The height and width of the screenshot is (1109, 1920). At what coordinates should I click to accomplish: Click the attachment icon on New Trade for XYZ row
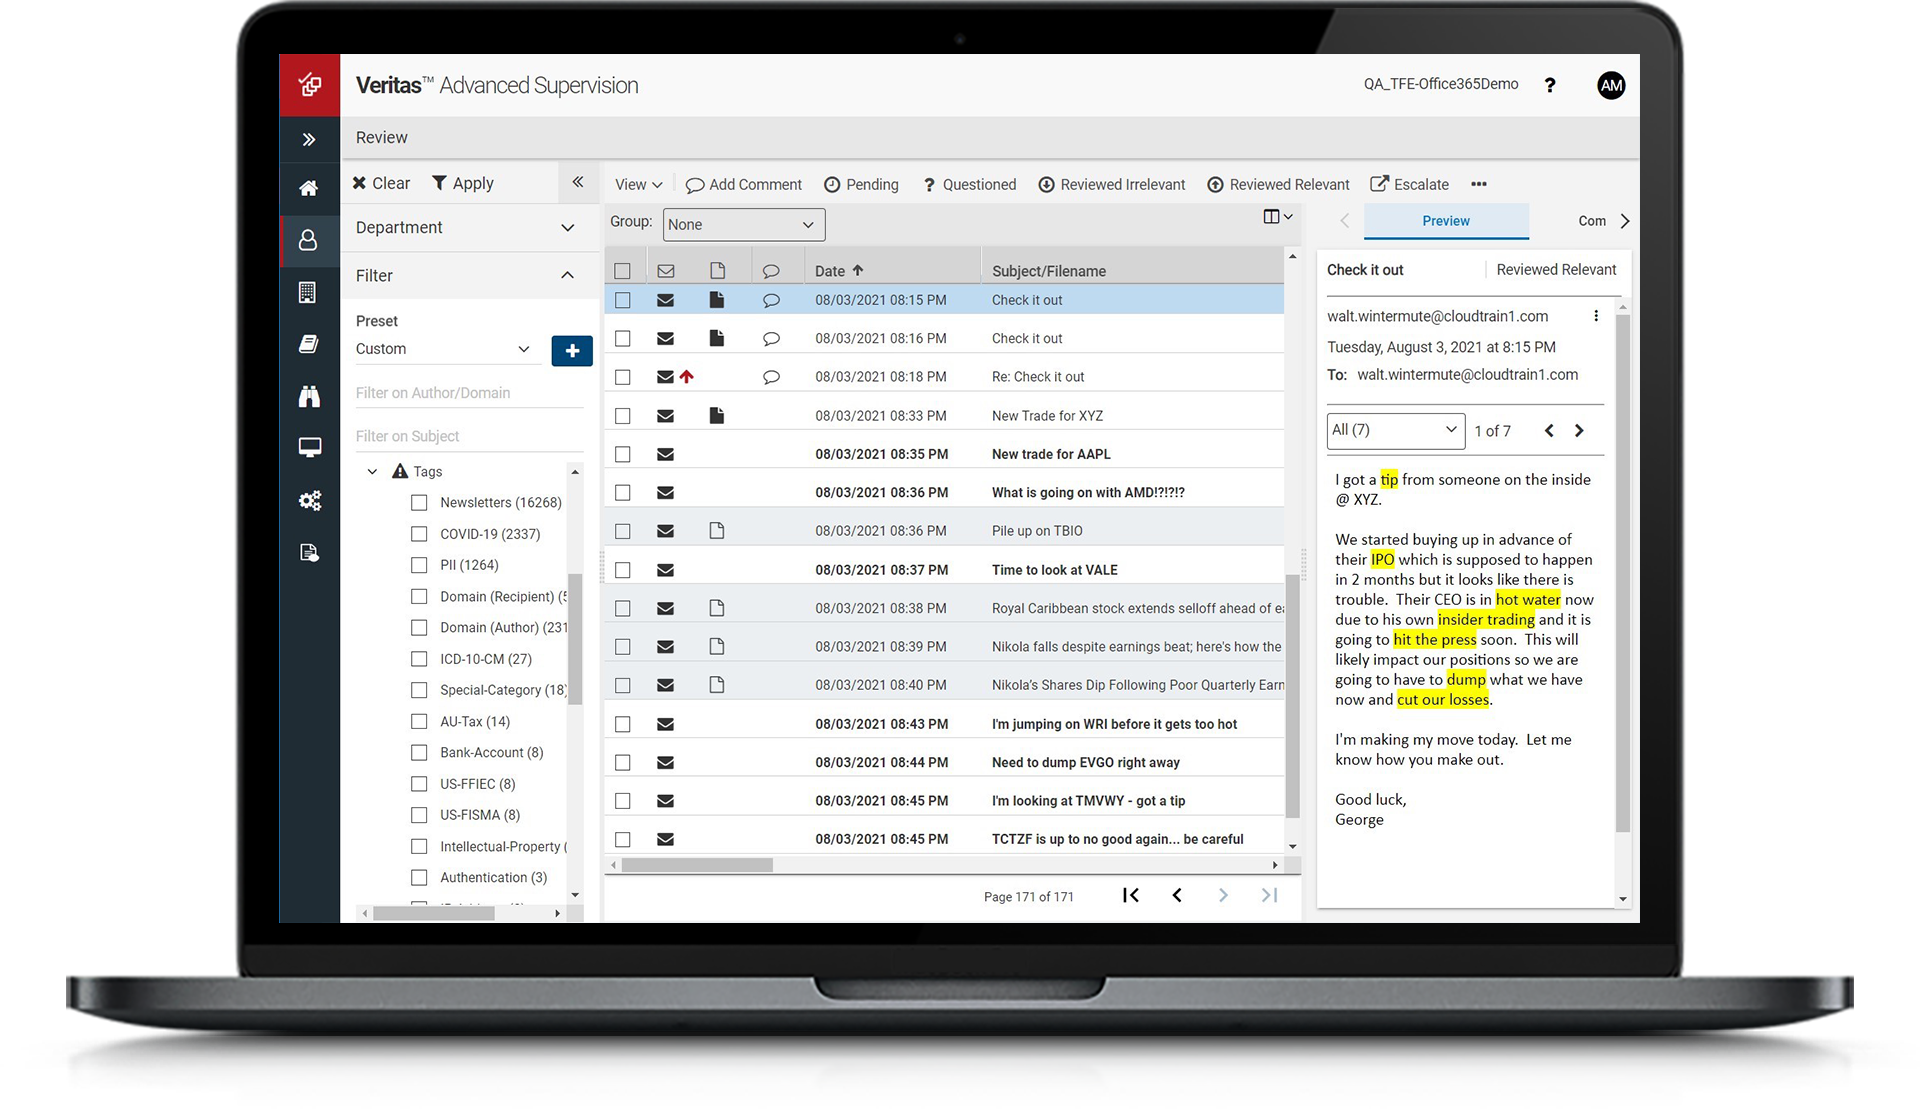pyautogui.click(x=716, y=415)
